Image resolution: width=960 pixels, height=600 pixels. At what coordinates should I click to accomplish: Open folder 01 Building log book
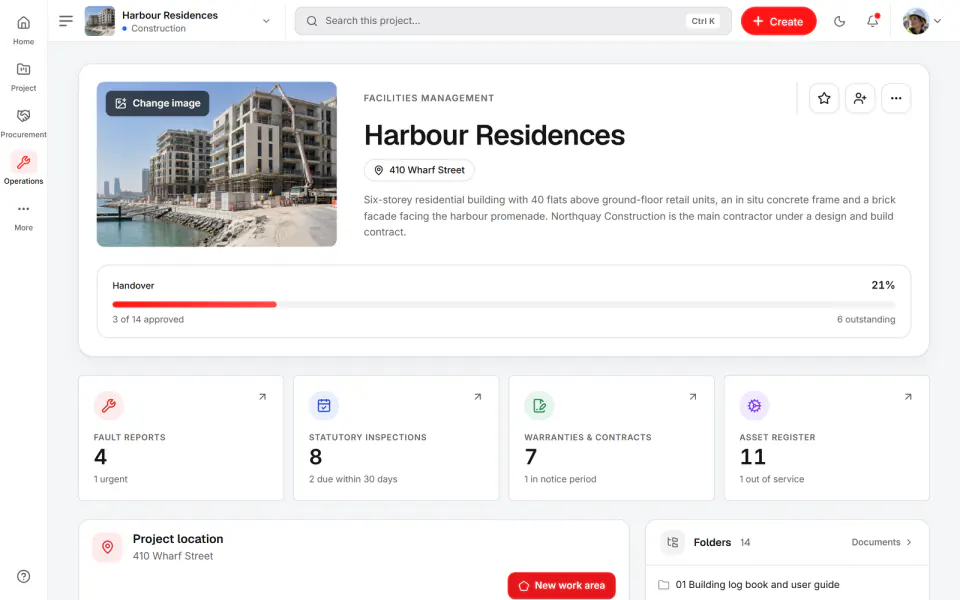787,585
